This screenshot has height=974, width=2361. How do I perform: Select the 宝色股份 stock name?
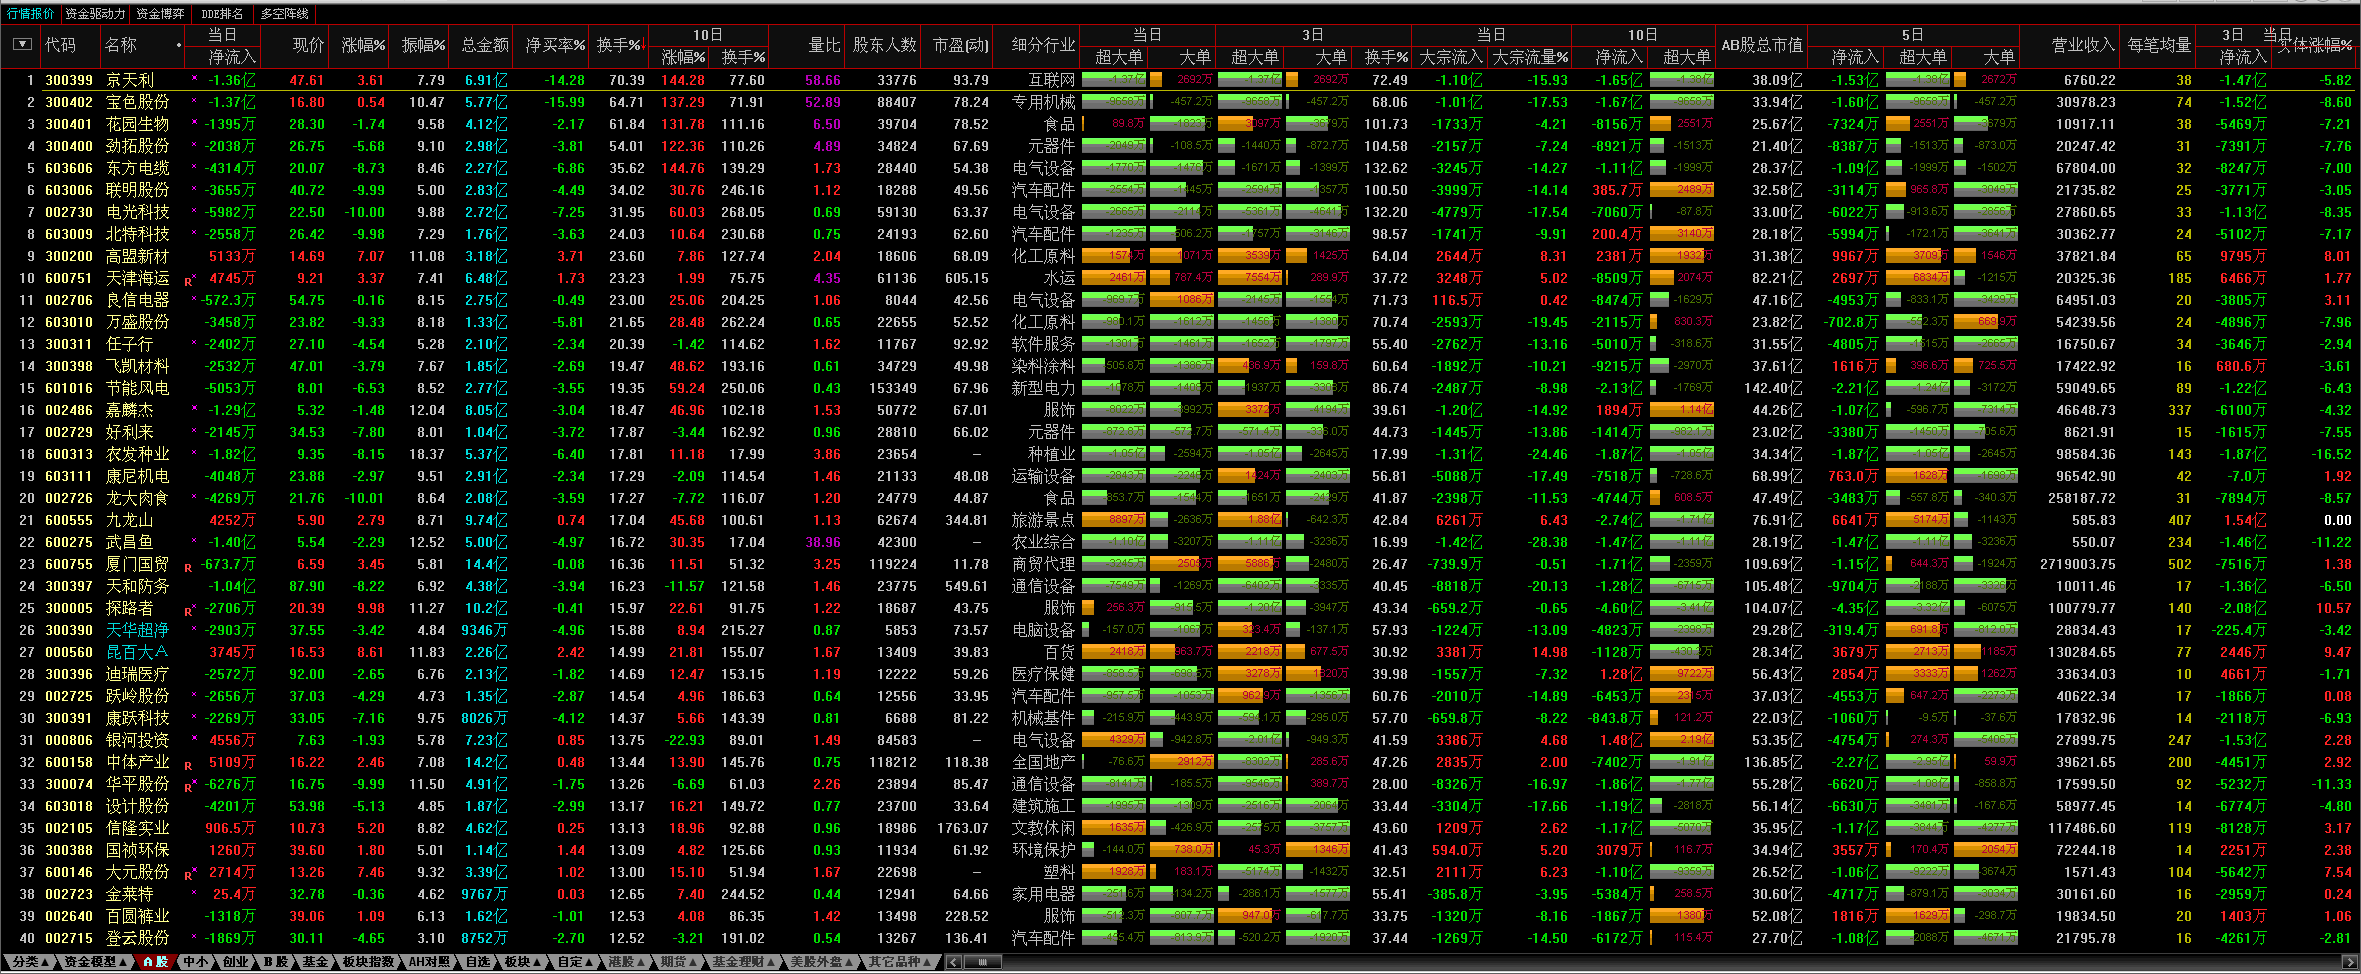(138, 102)
